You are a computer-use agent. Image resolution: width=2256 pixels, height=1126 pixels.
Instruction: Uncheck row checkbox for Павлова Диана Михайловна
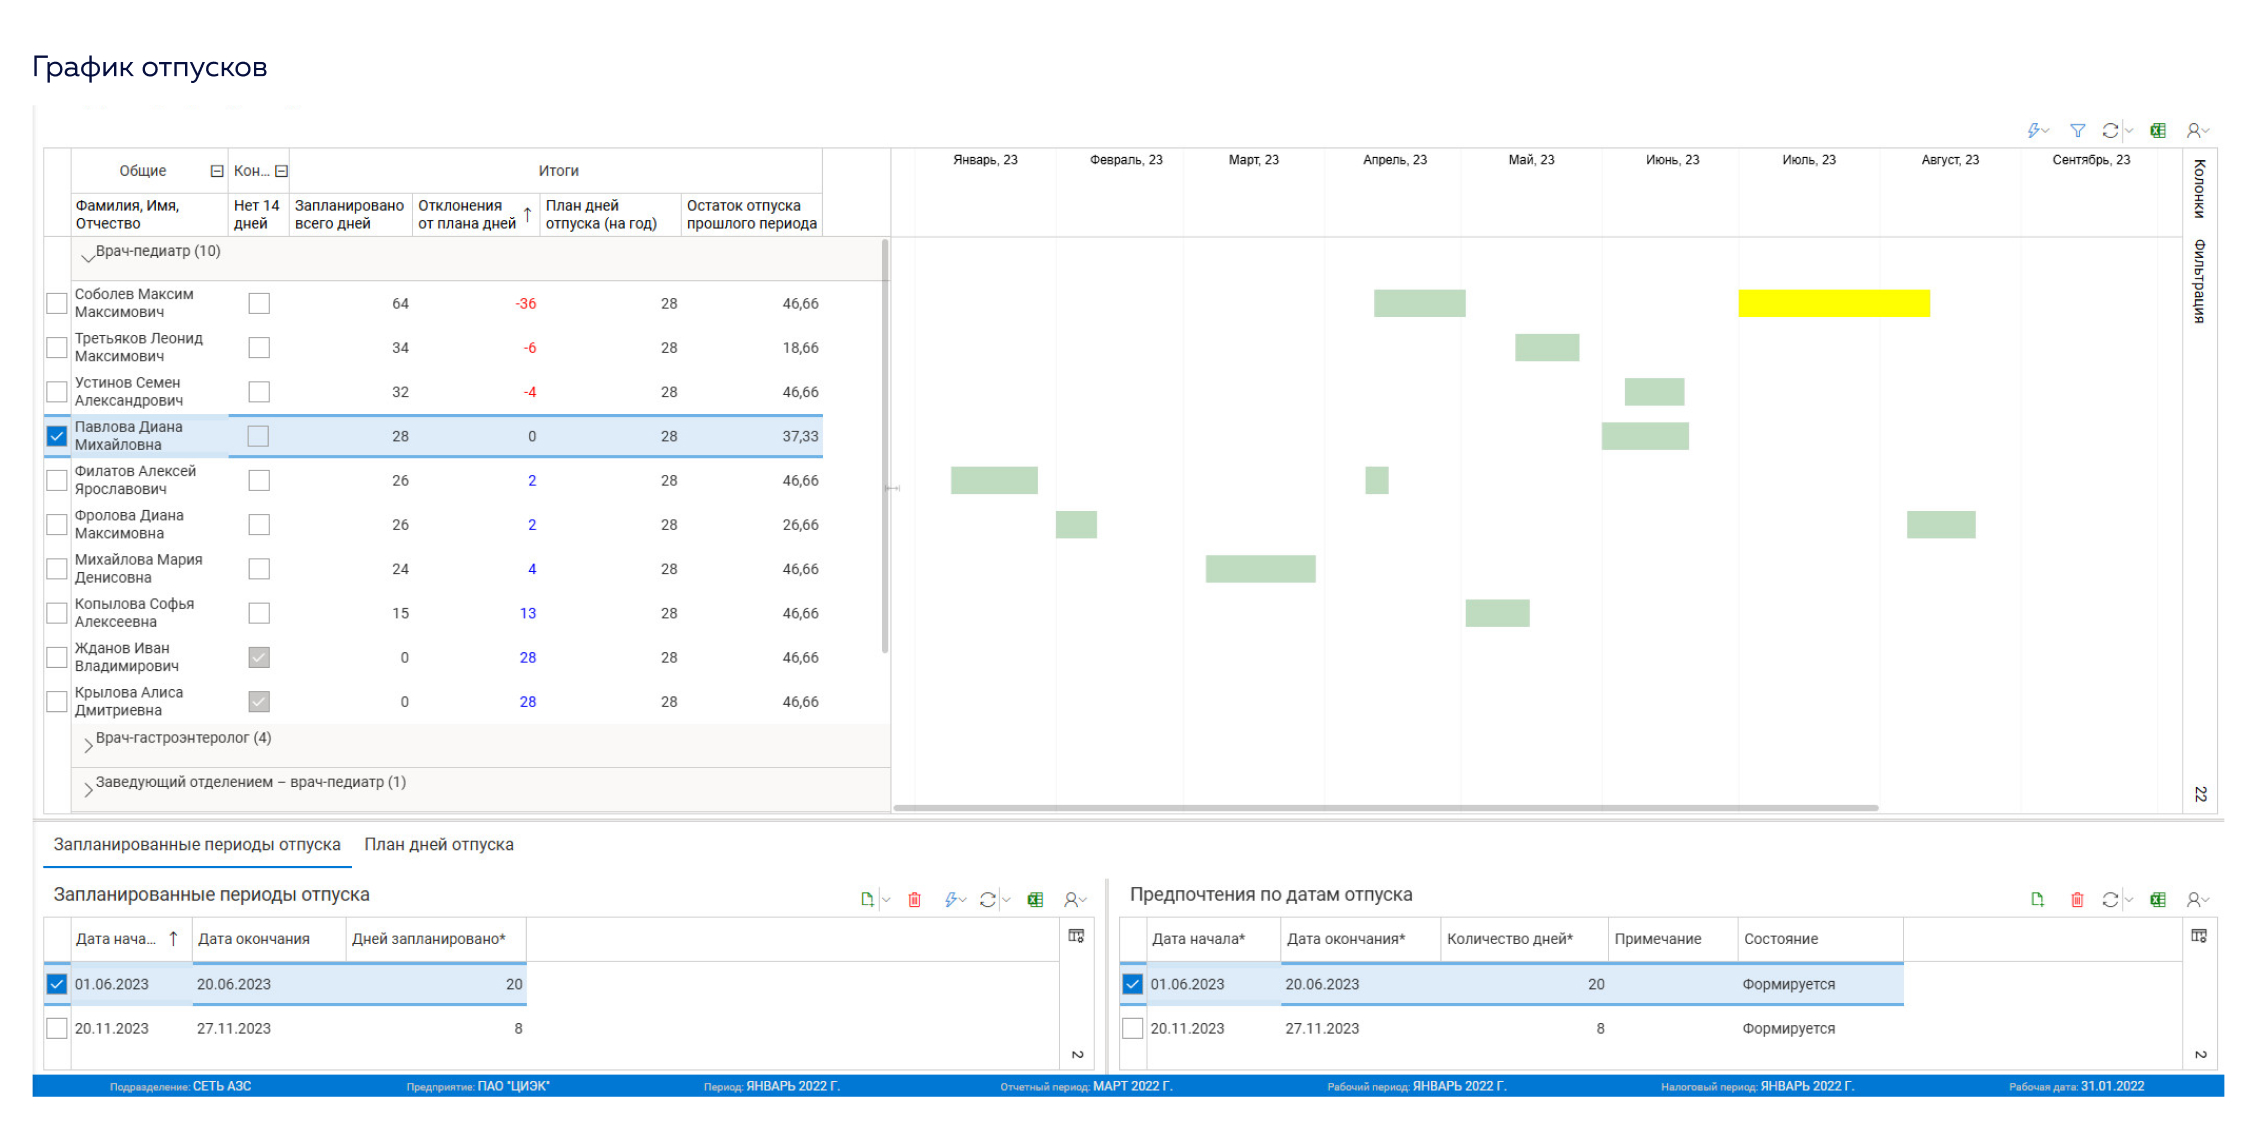57,436
